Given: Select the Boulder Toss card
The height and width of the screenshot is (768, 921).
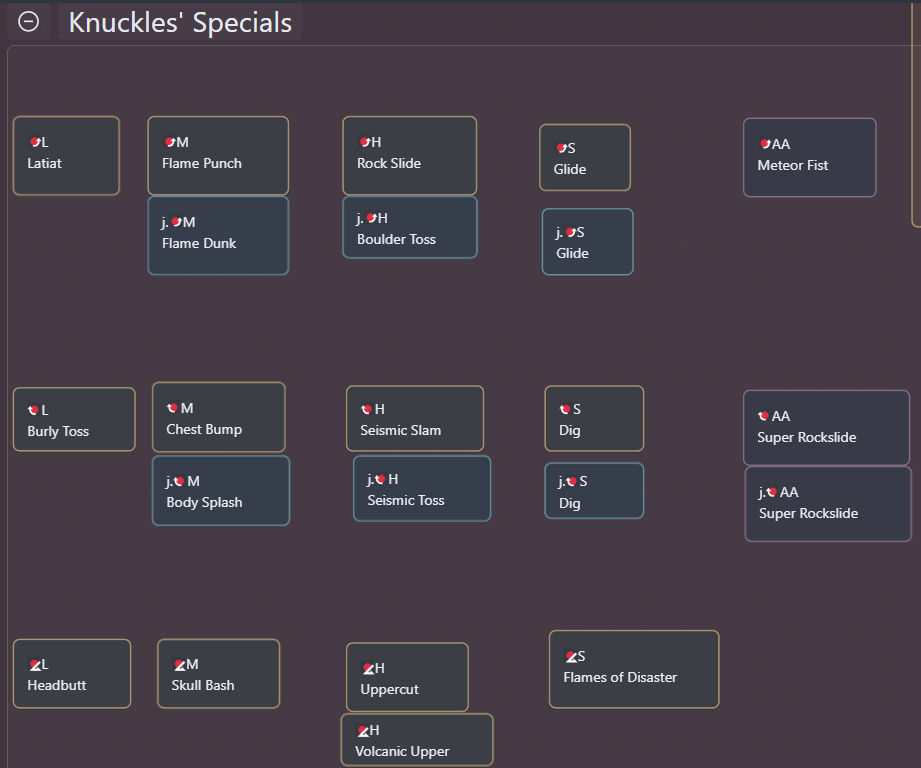Looking at the screenshot, I should tap(409, 227).
